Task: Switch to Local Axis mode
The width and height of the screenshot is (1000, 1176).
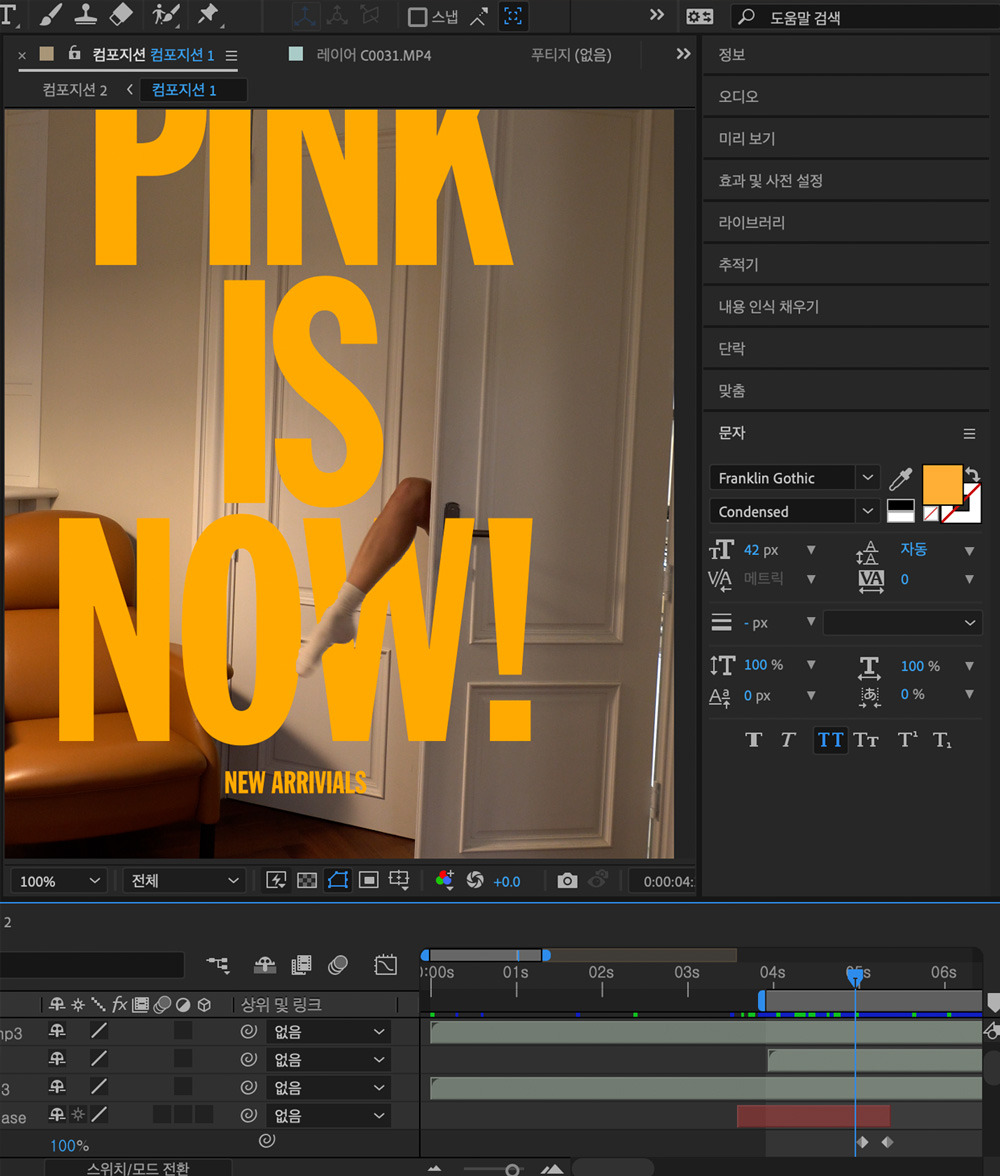Action: click(x=305, y=16)
